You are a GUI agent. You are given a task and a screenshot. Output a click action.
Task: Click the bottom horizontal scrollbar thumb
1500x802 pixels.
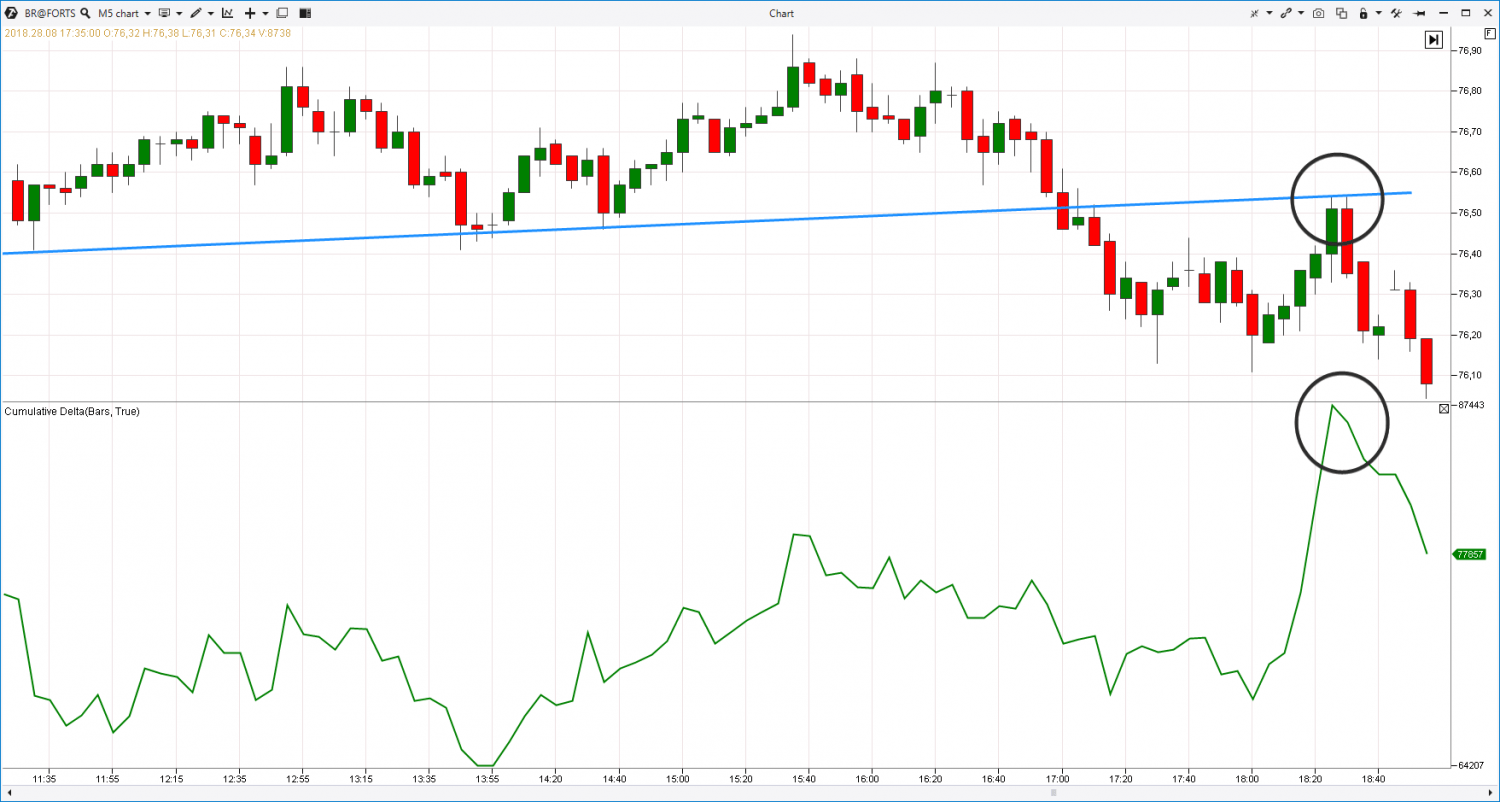click(1053, 793)
